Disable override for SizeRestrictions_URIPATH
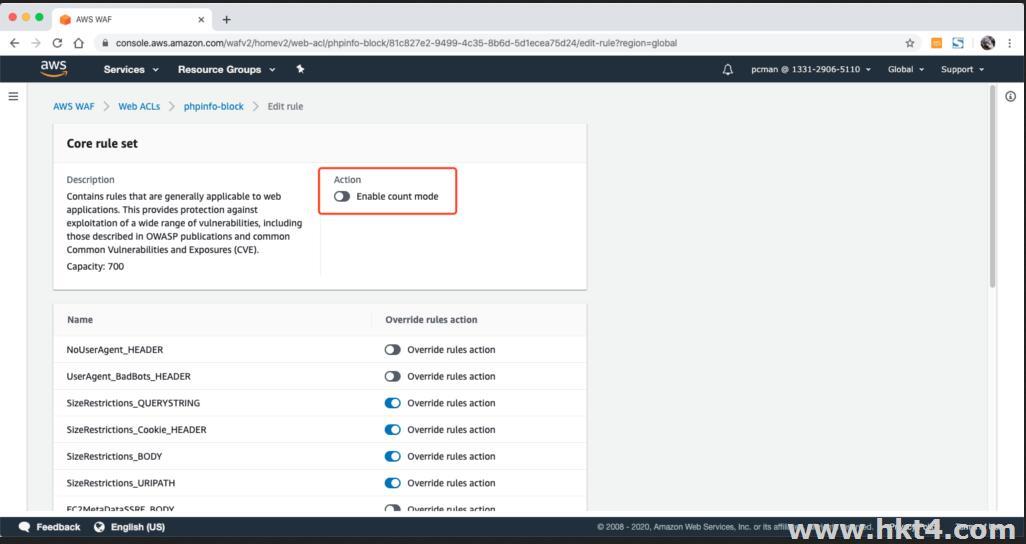1026x544 pixels. click(x=392, y=483)
